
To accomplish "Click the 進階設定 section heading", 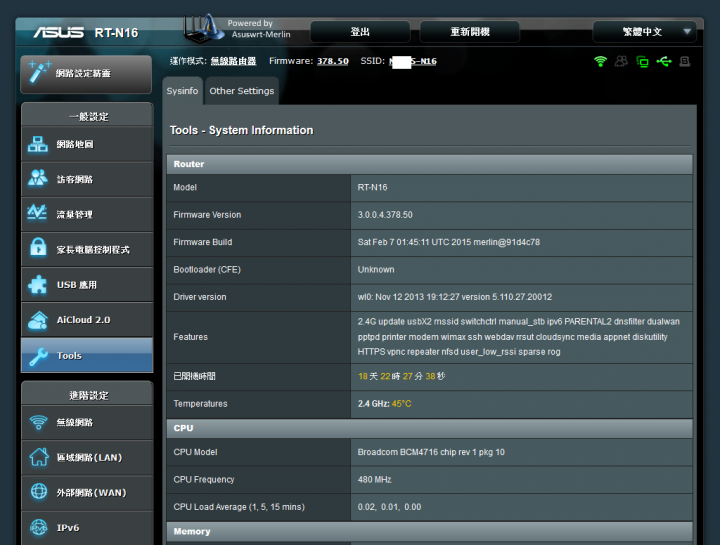I will click(x=89, y=395).
